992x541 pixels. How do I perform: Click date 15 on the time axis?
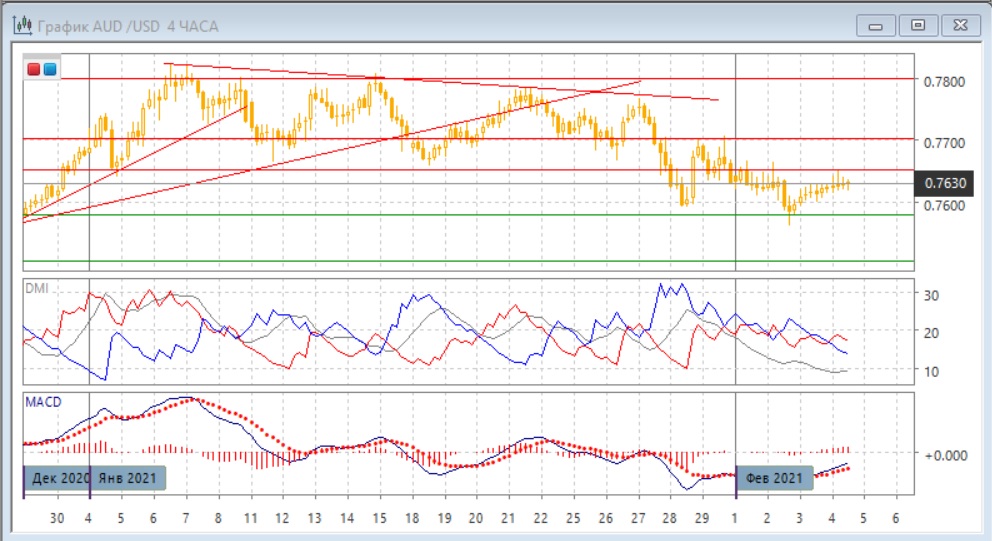(x=379, y=519)
